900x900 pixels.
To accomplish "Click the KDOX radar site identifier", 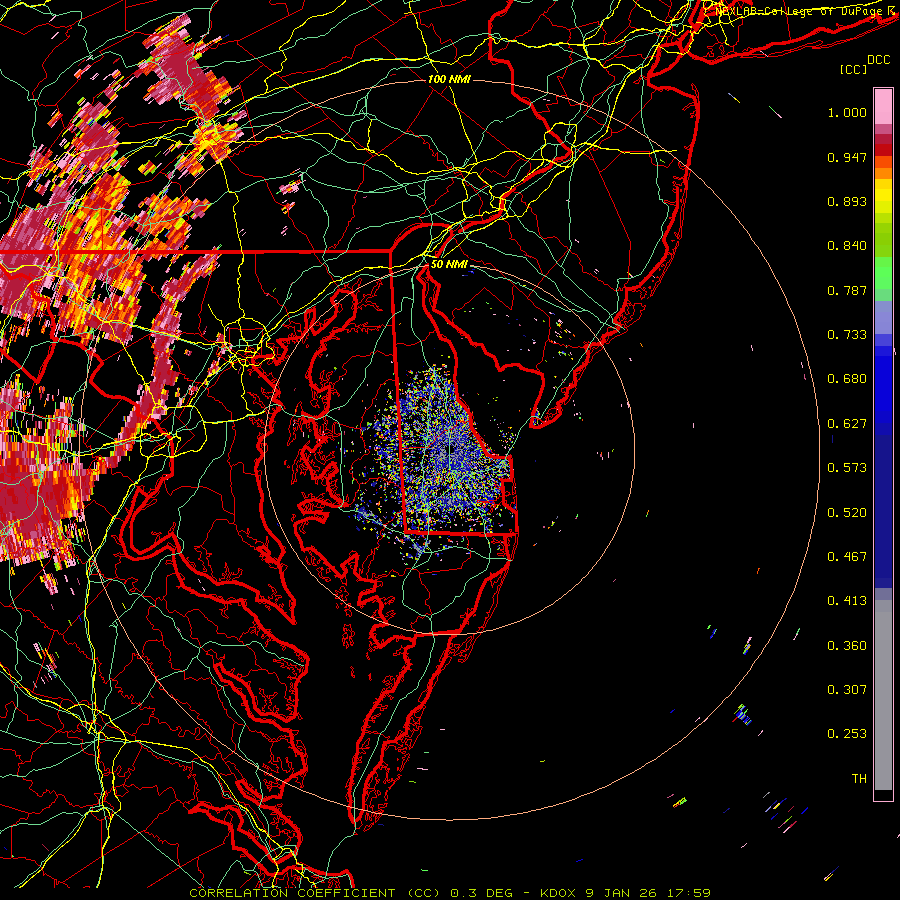I will click(x=557, y=893).
